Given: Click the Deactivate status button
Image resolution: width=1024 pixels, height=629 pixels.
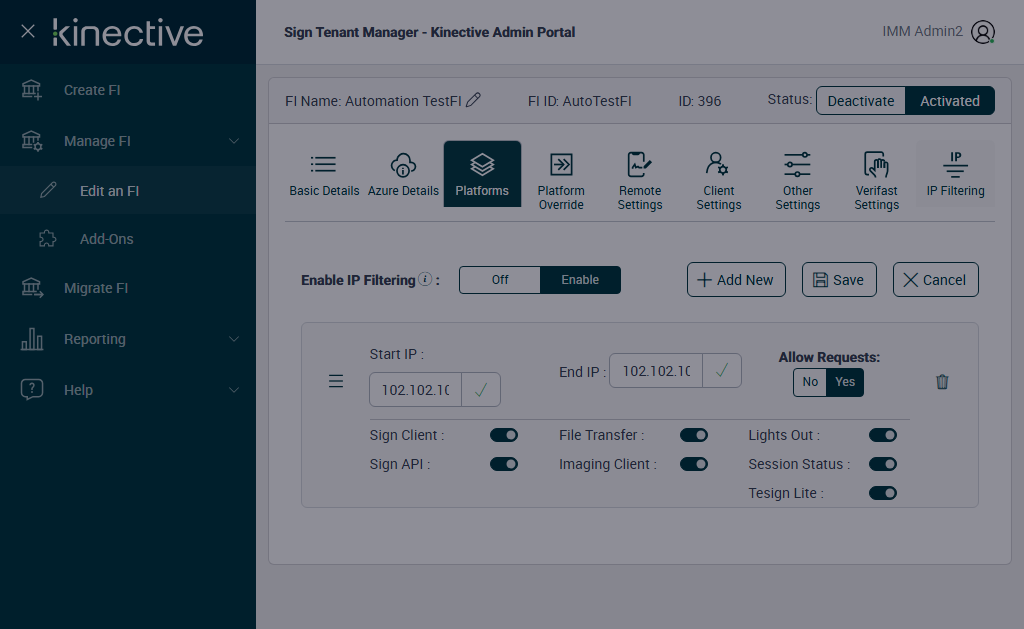Looking at the screenshot, I should 861,101.
